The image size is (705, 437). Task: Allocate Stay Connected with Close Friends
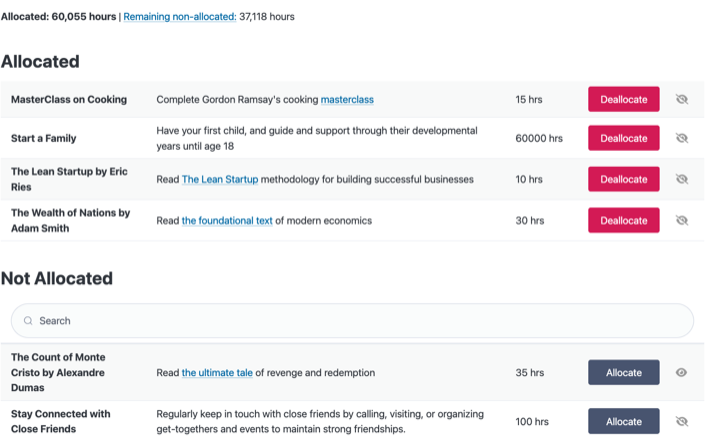623,421
